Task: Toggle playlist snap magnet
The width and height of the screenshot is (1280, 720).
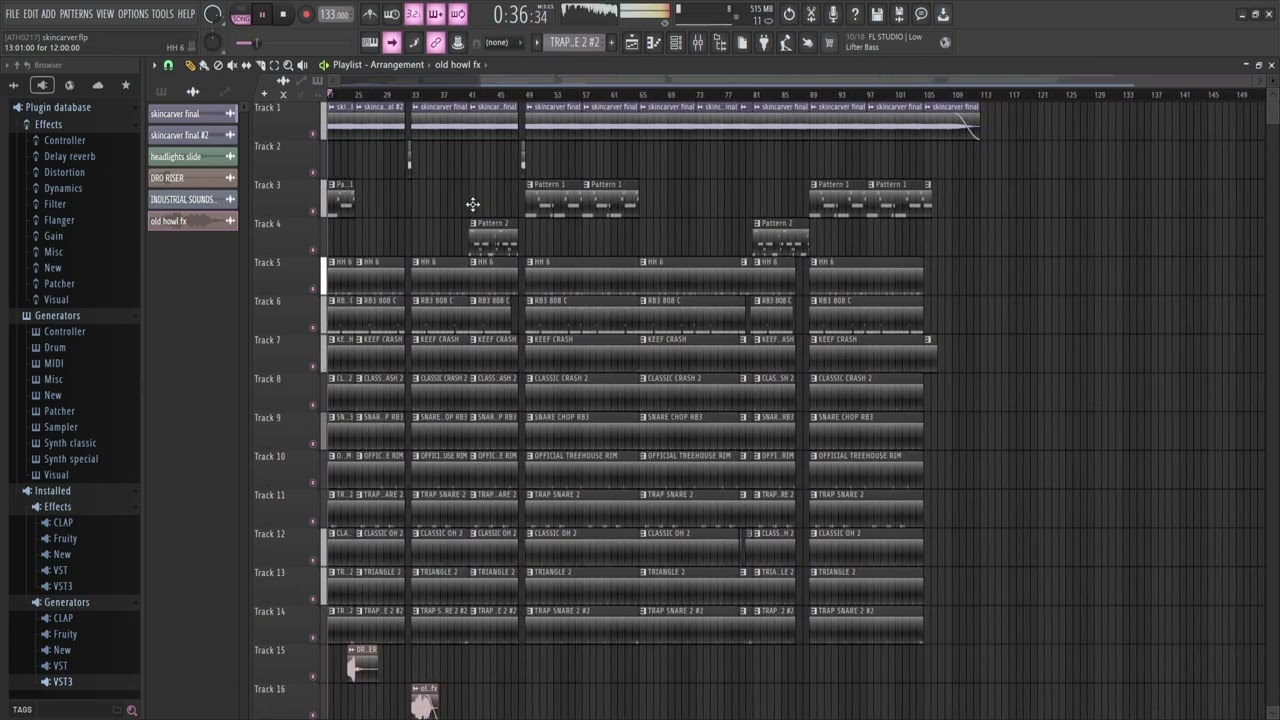Action: click(168, 65)
